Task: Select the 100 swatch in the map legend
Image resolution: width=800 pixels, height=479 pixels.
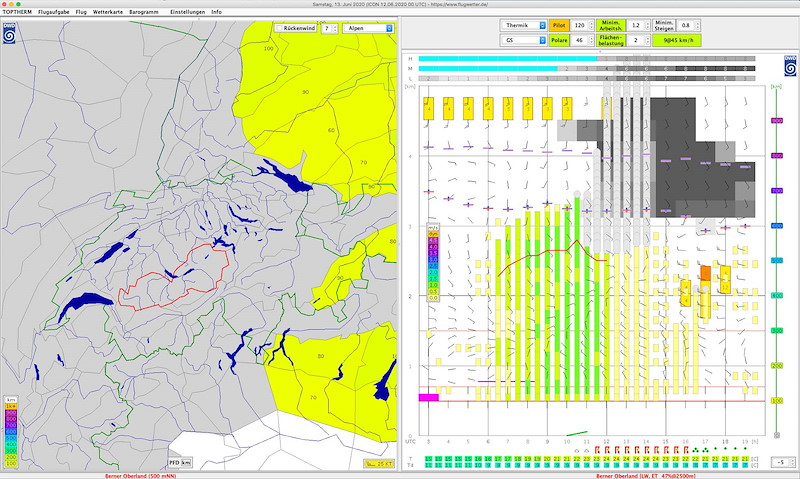Action: (x=11, y=463)
